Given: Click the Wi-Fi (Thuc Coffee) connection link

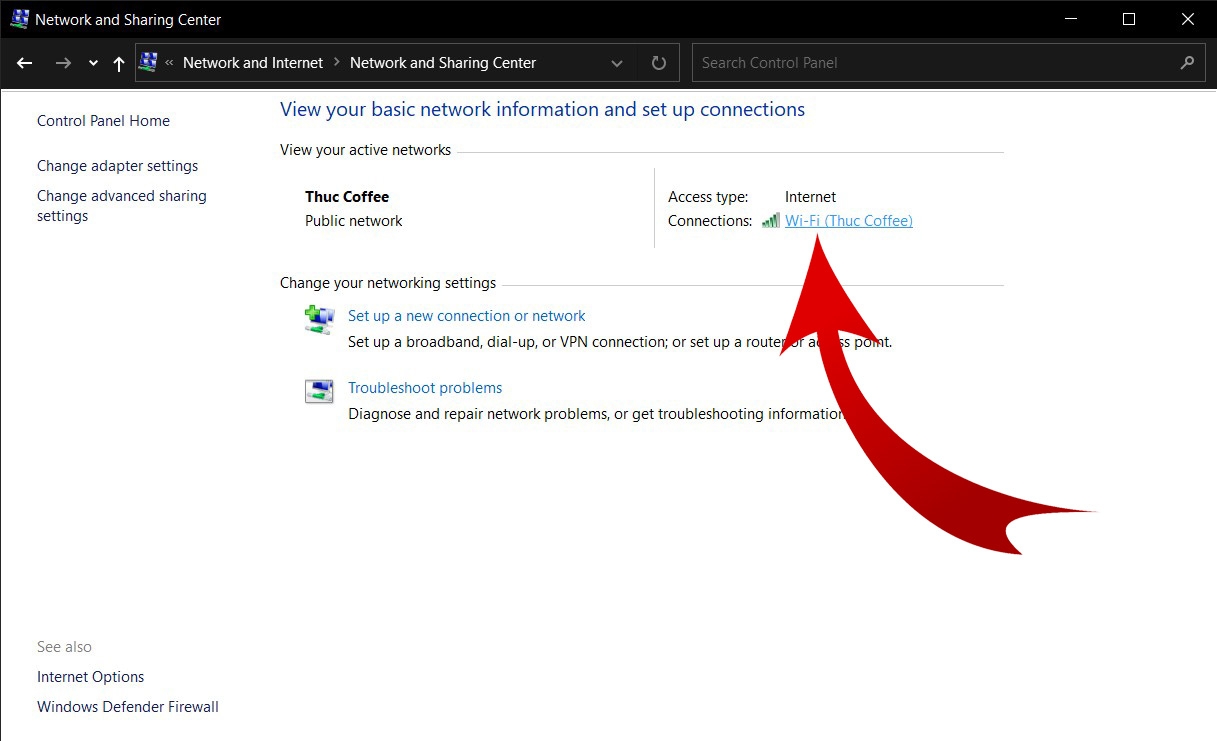Looking at the screenshot, I should click(x=849, y=221).
